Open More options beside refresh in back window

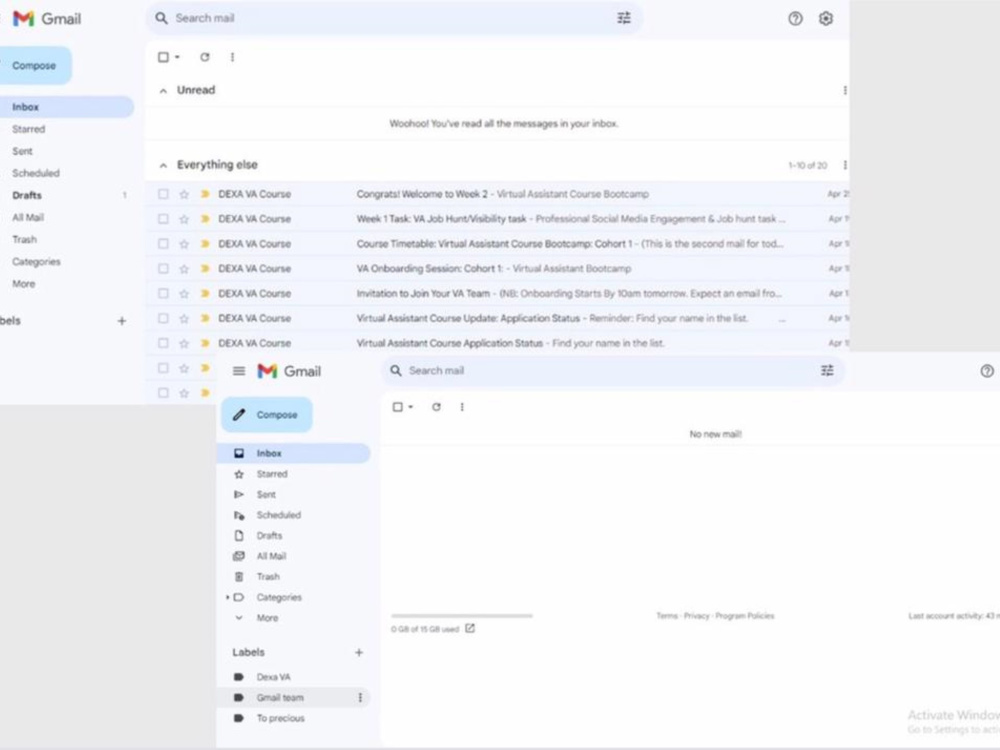point(232,57)
